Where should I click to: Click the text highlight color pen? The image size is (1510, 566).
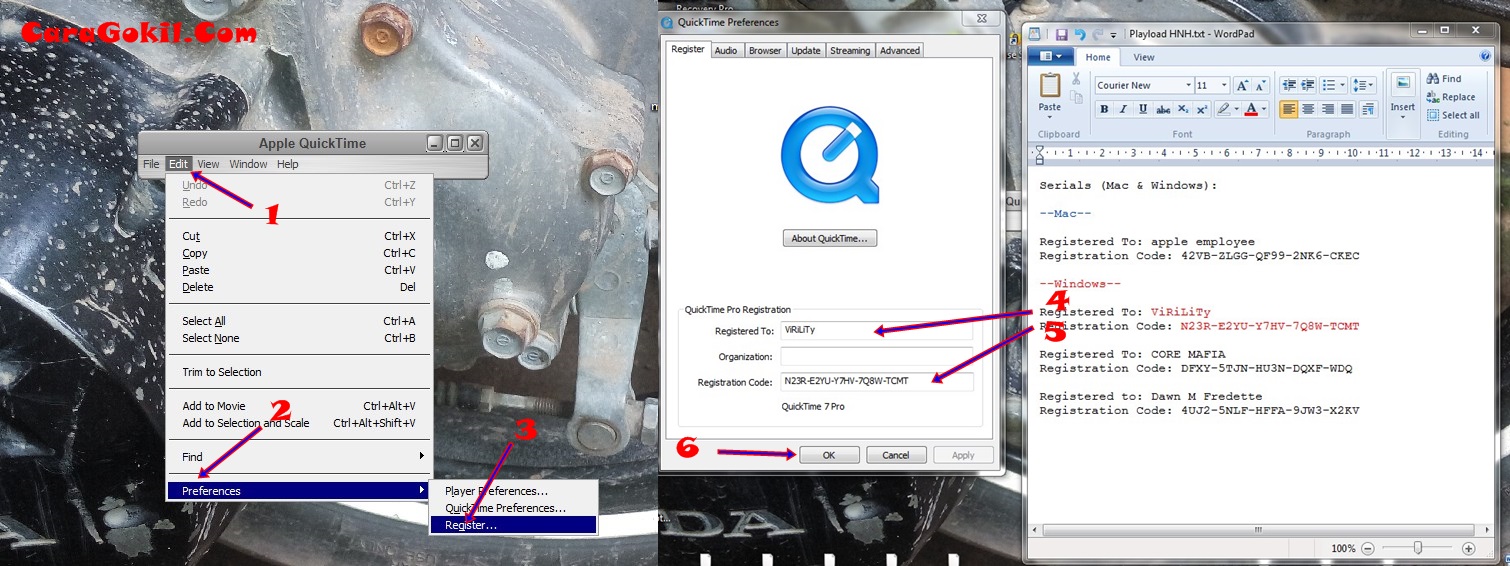pos(1222,109)
